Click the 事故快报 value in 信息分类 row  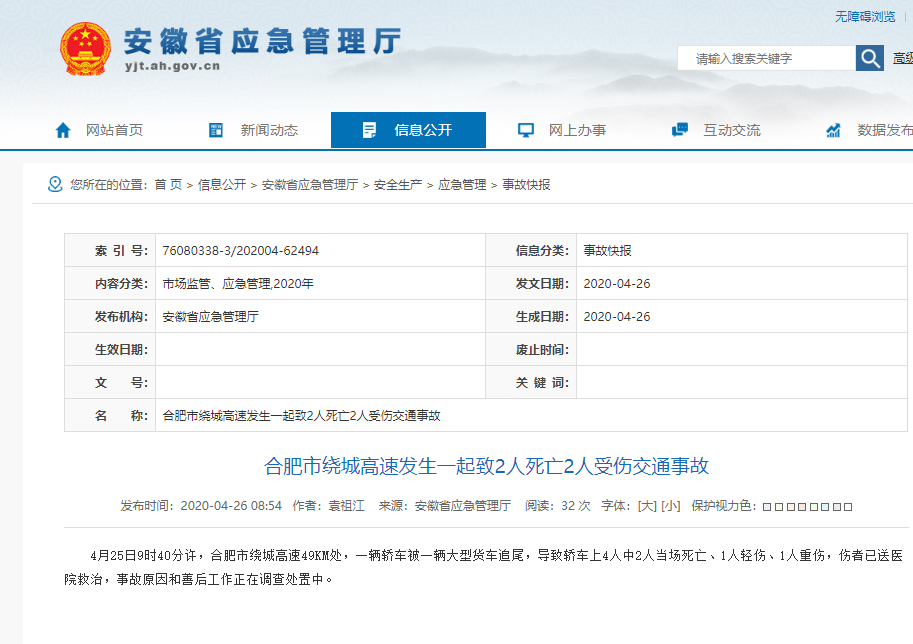coord(607,250)
